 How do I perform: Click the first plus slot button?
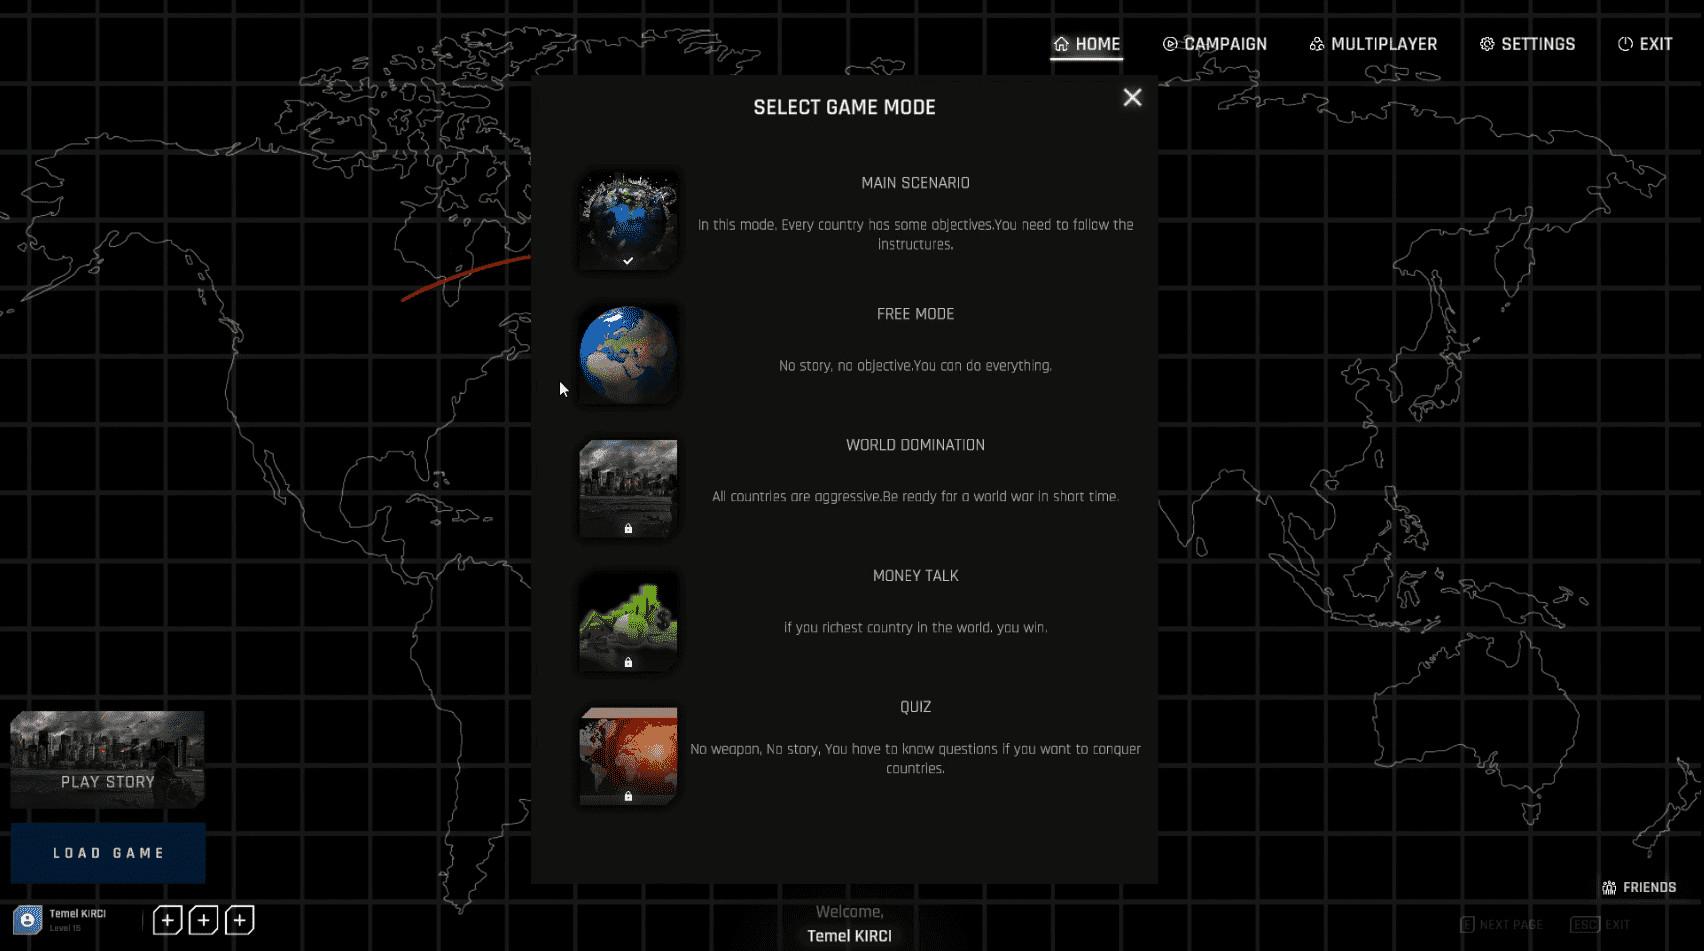(167, 920)
